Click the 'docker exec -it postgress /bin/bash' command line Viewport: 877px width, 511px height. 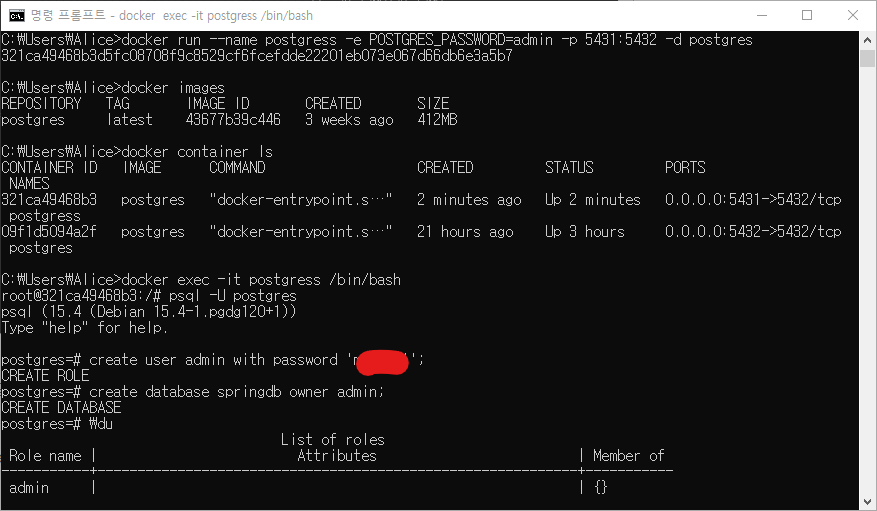(x=201, y=280)
